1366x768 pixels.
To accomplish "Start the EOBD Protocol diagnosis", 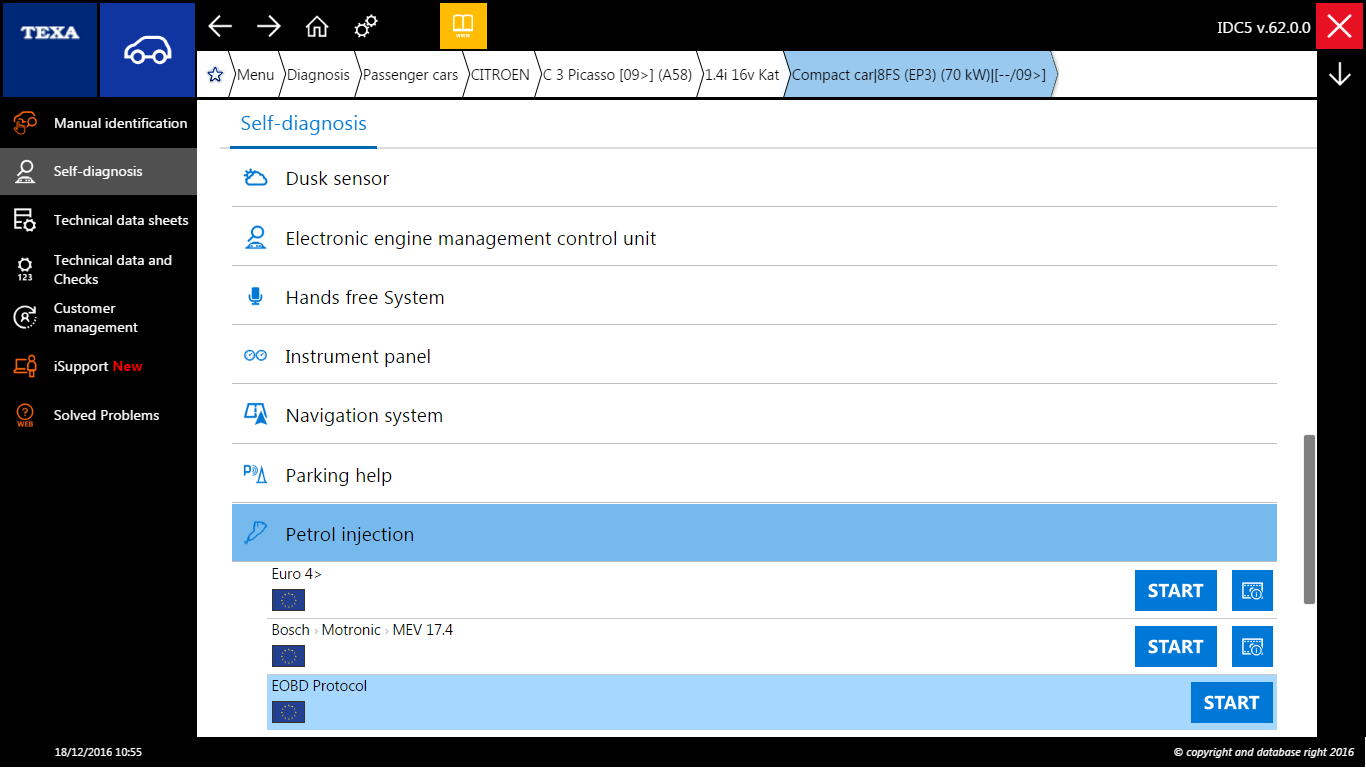I will click(1231, 703).
